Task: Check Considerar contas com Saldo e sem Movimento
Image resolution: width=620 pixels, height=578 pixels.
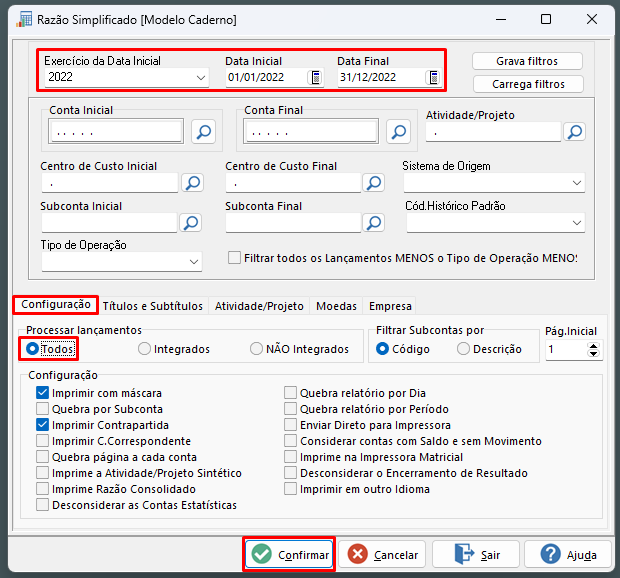Action: [290, 440]
